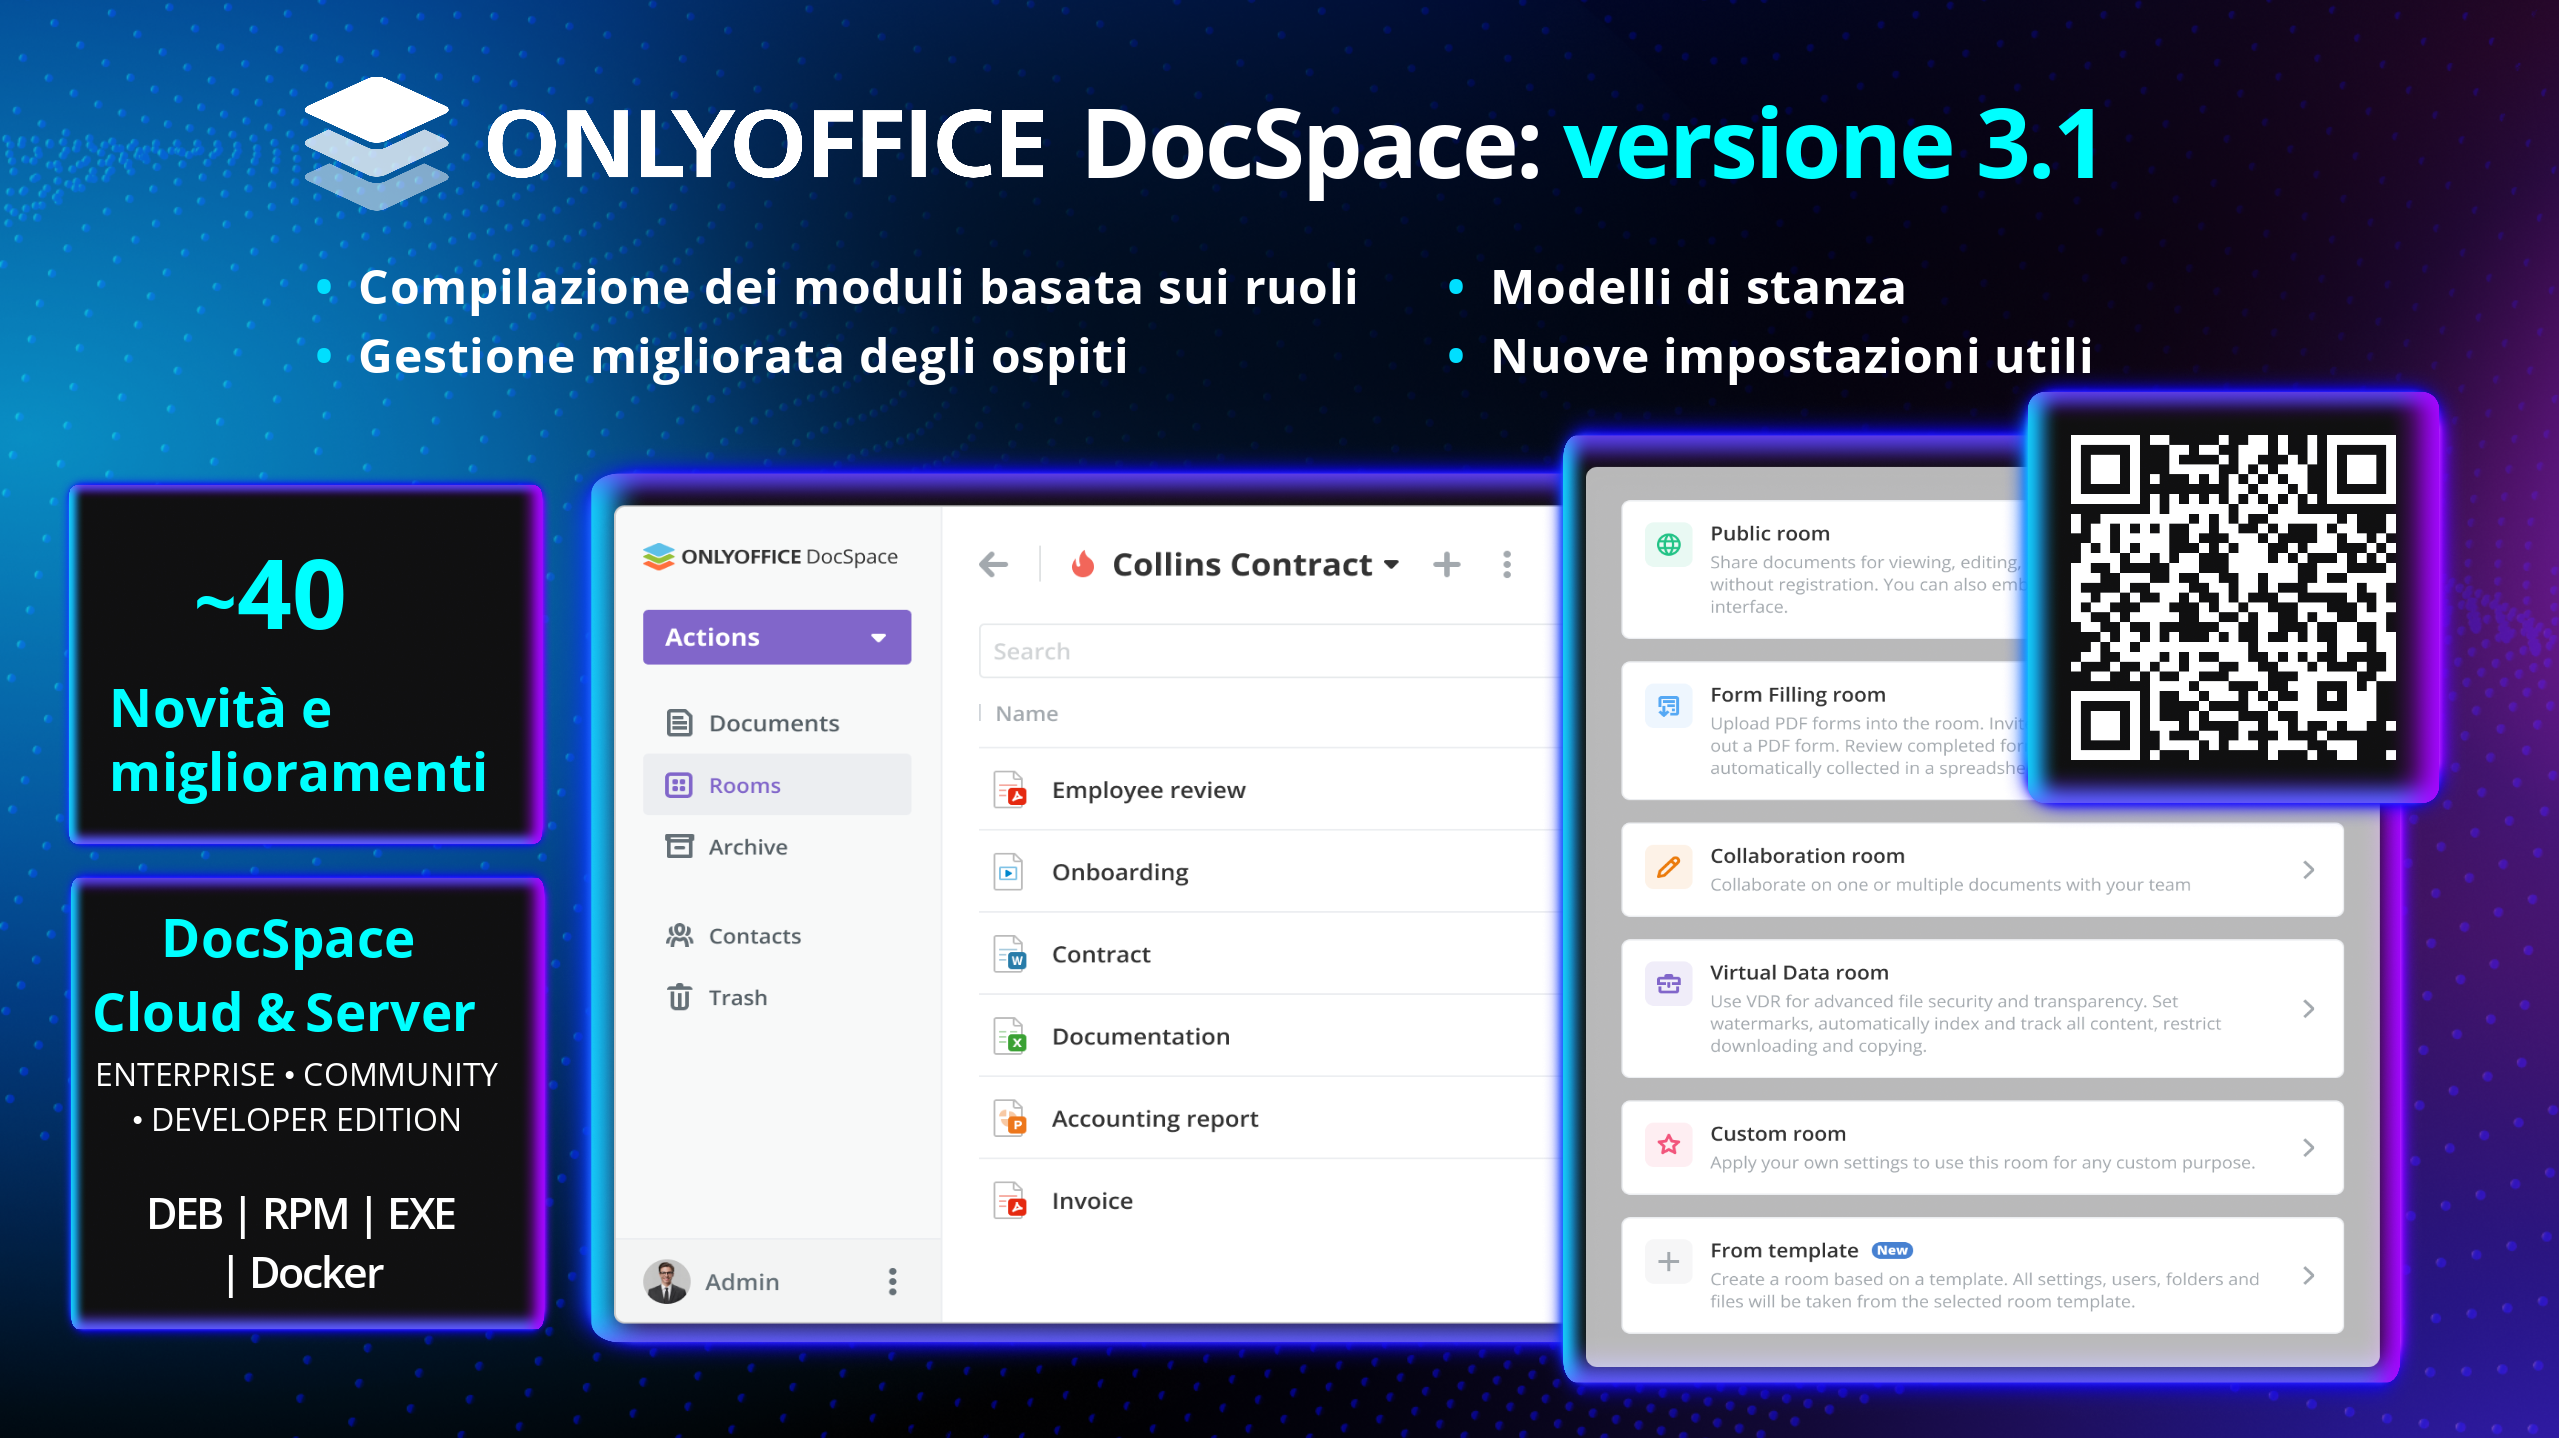
Task: Open Archive in the sidebar
Action: [776, 847]
